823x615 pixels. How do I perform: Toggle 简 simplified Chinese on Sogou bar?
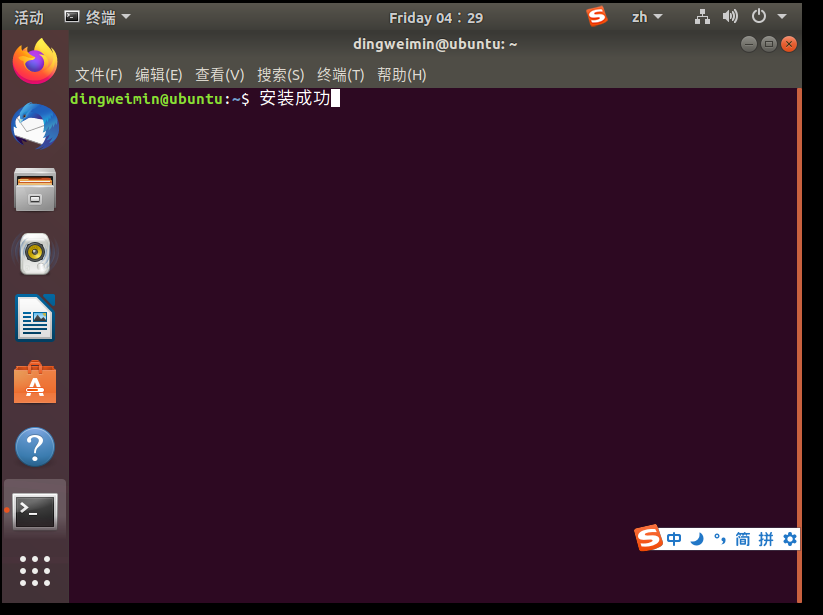[743, 539]
